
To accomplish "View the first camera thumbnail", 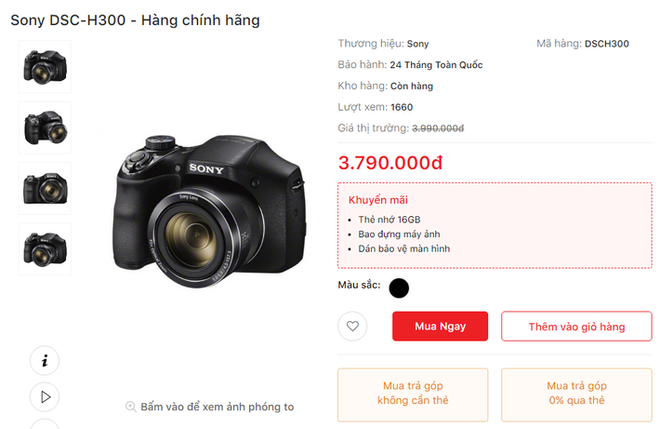I will [45, 67].
